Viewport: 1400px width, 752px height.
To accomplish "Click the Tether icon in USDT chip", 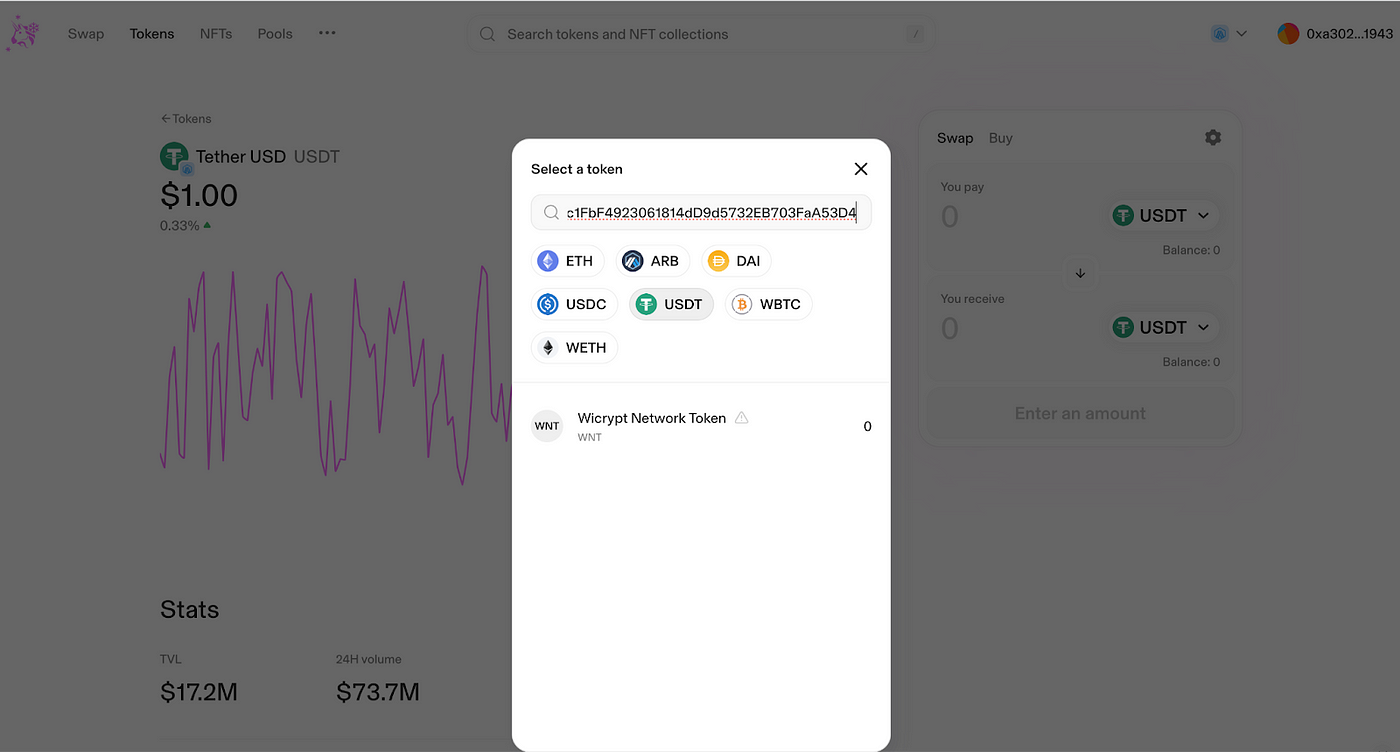I will [x=646, y=304].
